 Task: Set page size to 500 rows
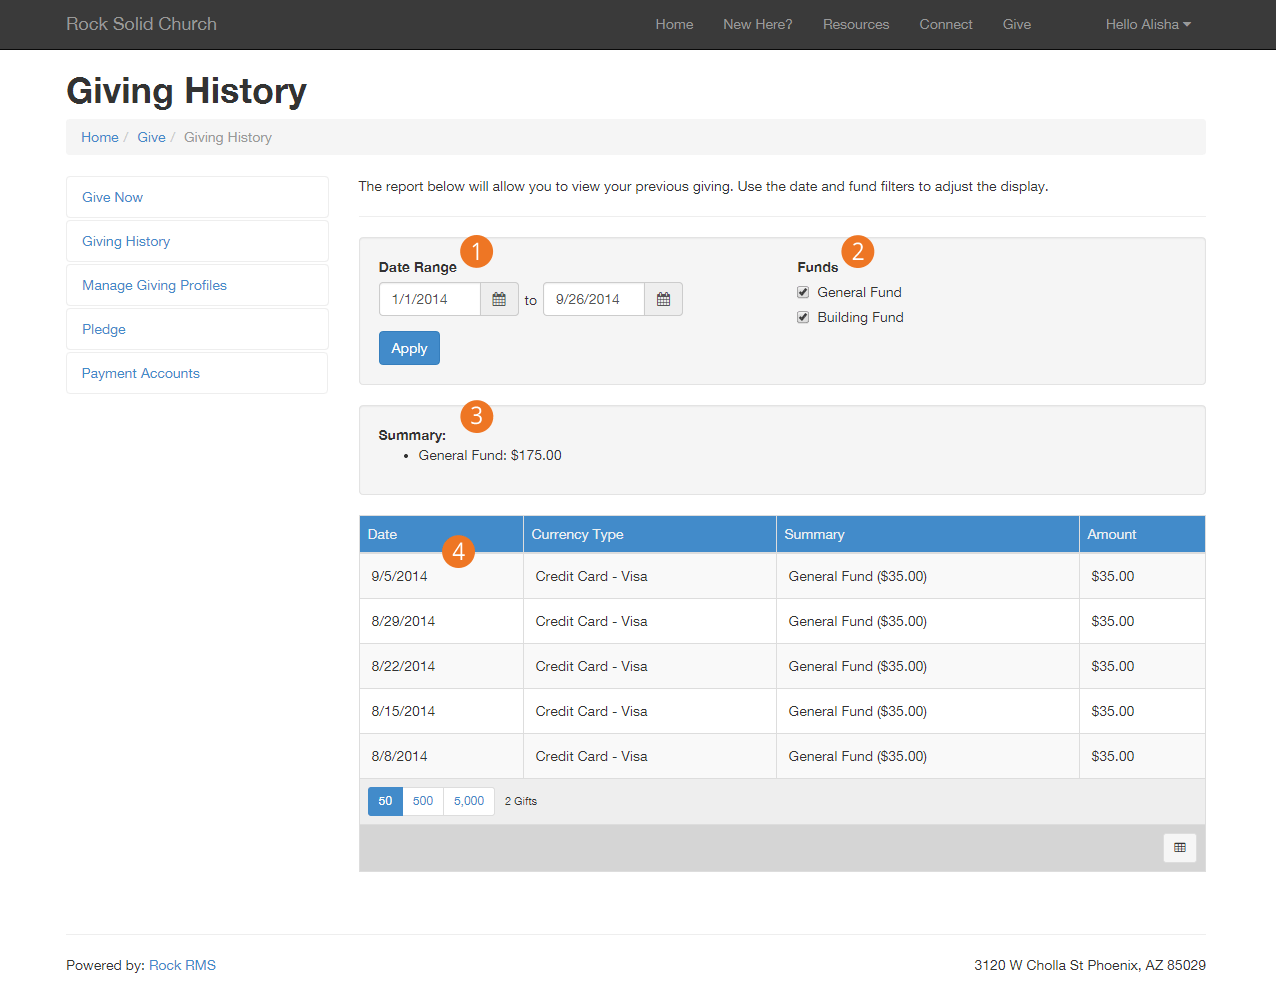click(x=423, y=801)
